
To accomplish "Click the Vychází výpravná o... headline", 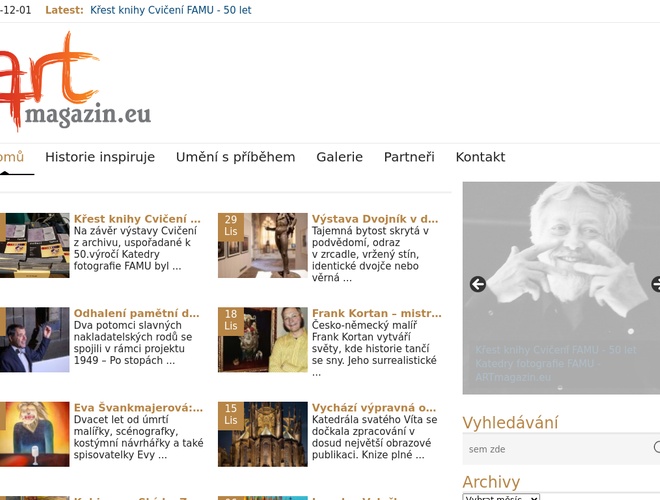I will click(x=374, y=408).
